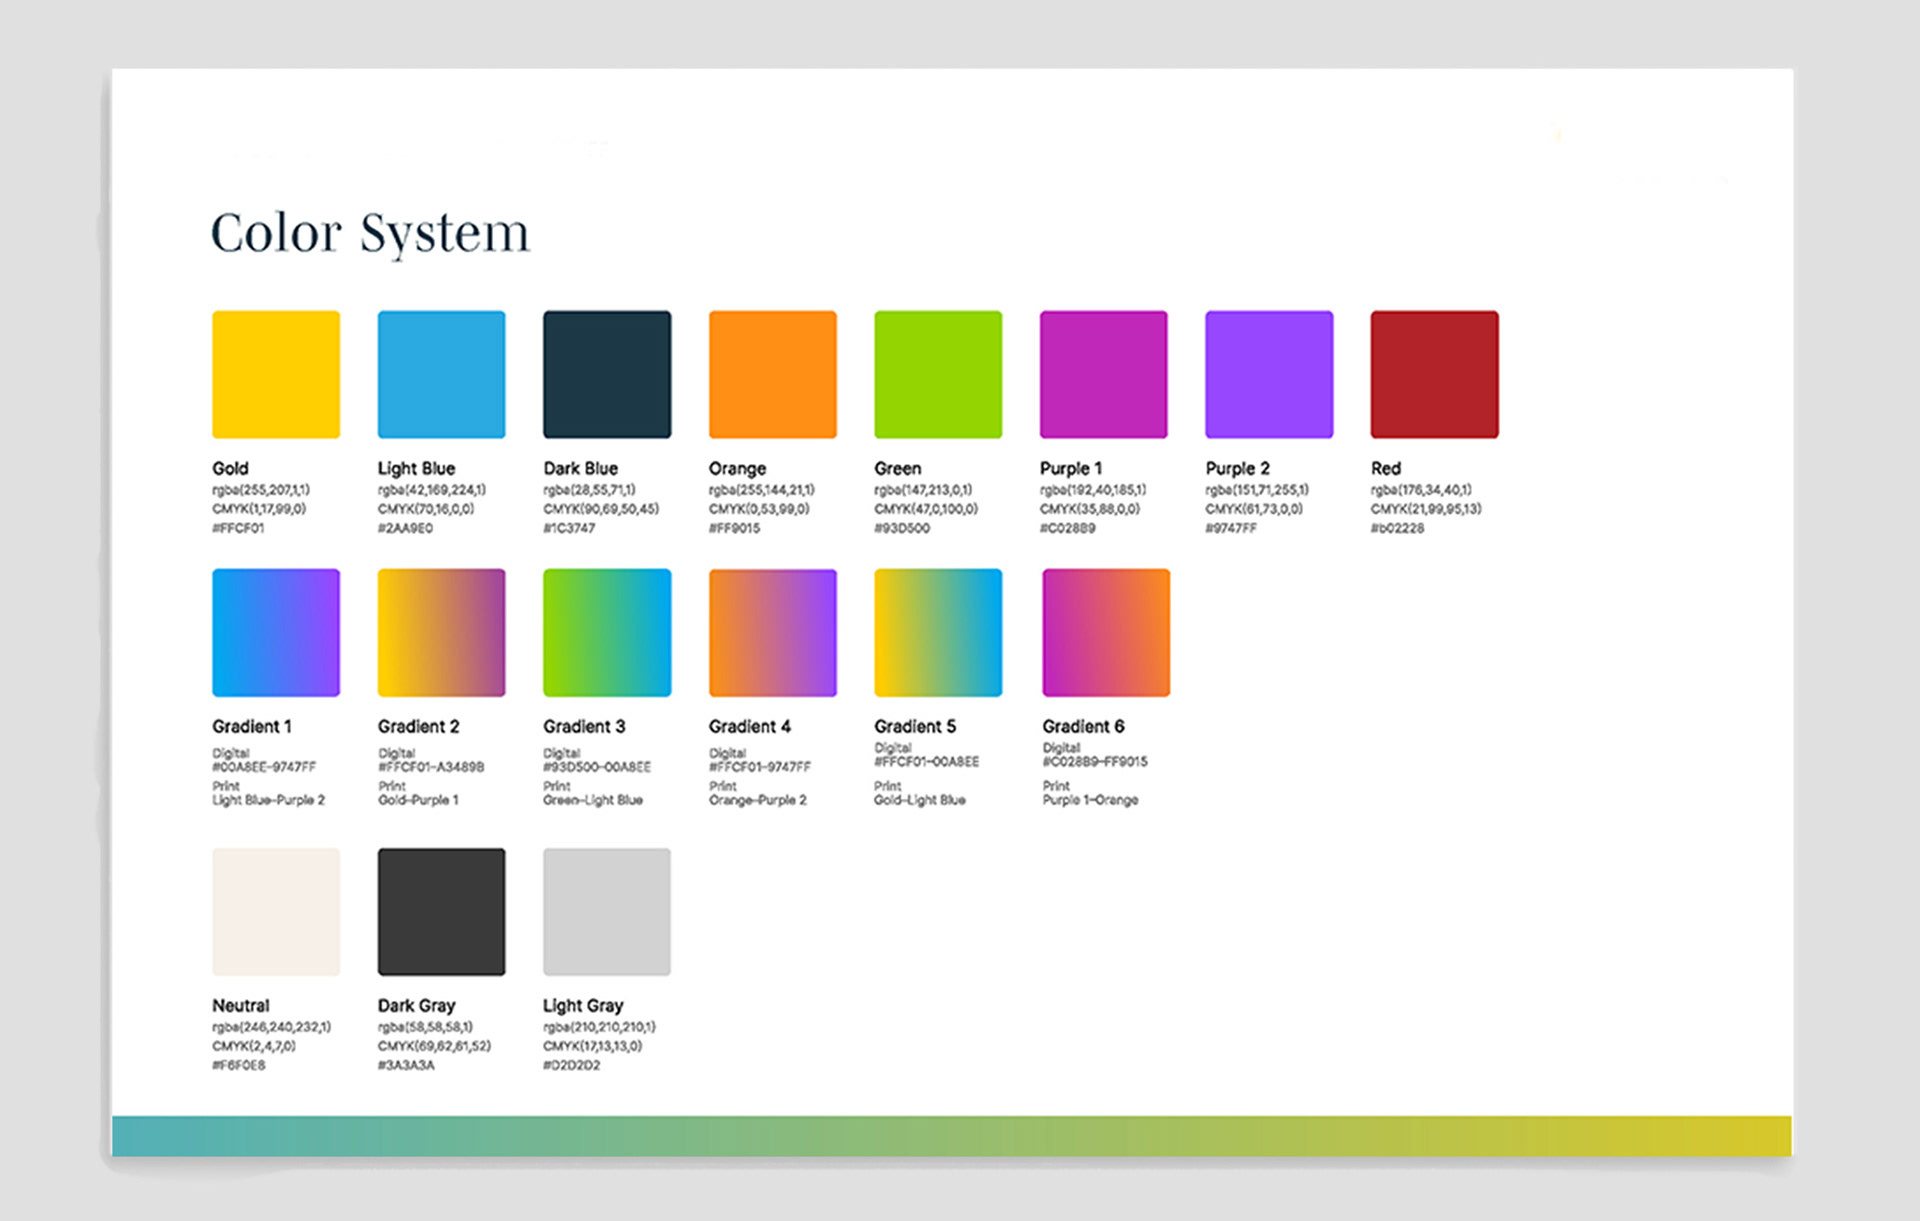Select the Gradient 5 gold-blue swatch
This screenshot has width=1920, height=1221.
938,632
